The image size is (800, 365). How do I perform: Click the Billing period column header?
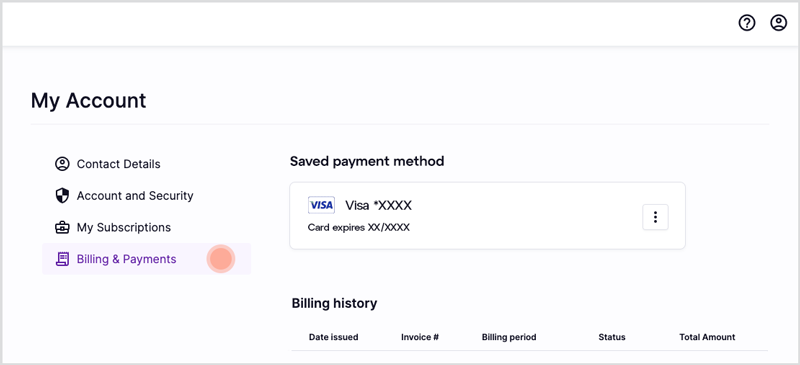[509, 337]
